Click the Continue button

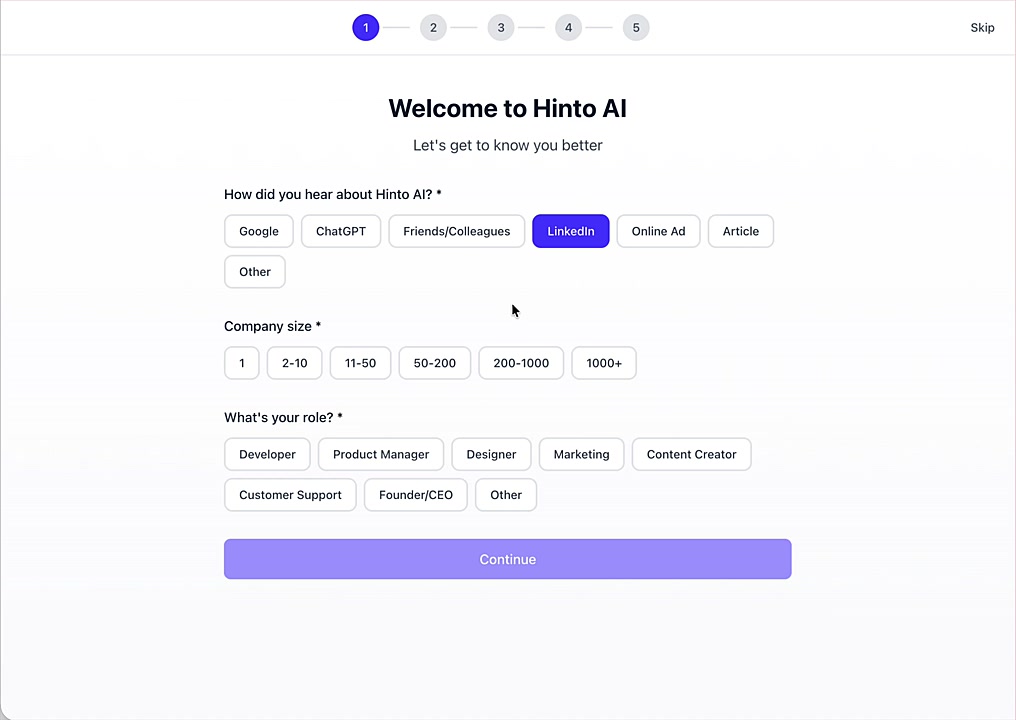coord(507,559)
